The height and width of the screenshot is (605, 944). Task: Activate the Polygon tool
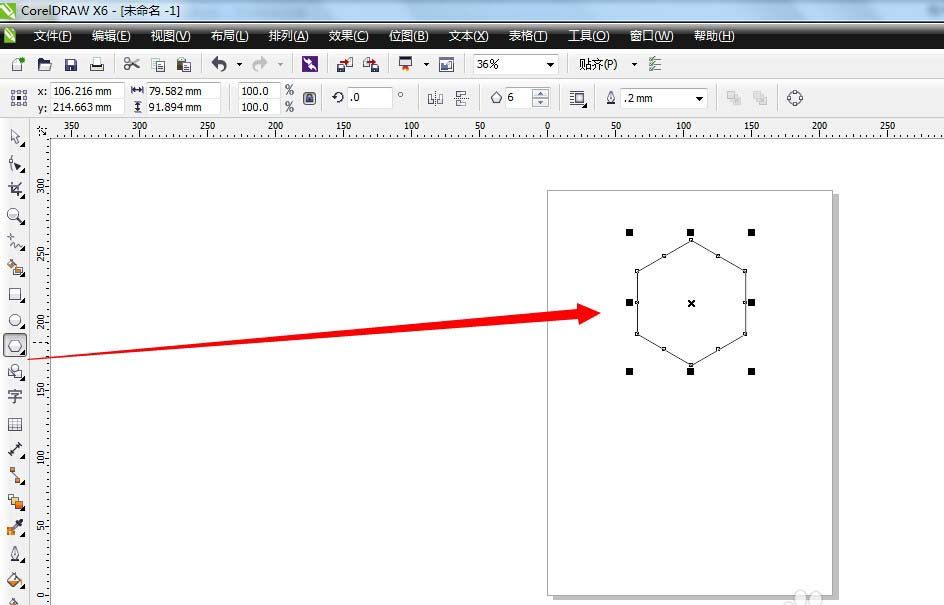coord(15,346)
